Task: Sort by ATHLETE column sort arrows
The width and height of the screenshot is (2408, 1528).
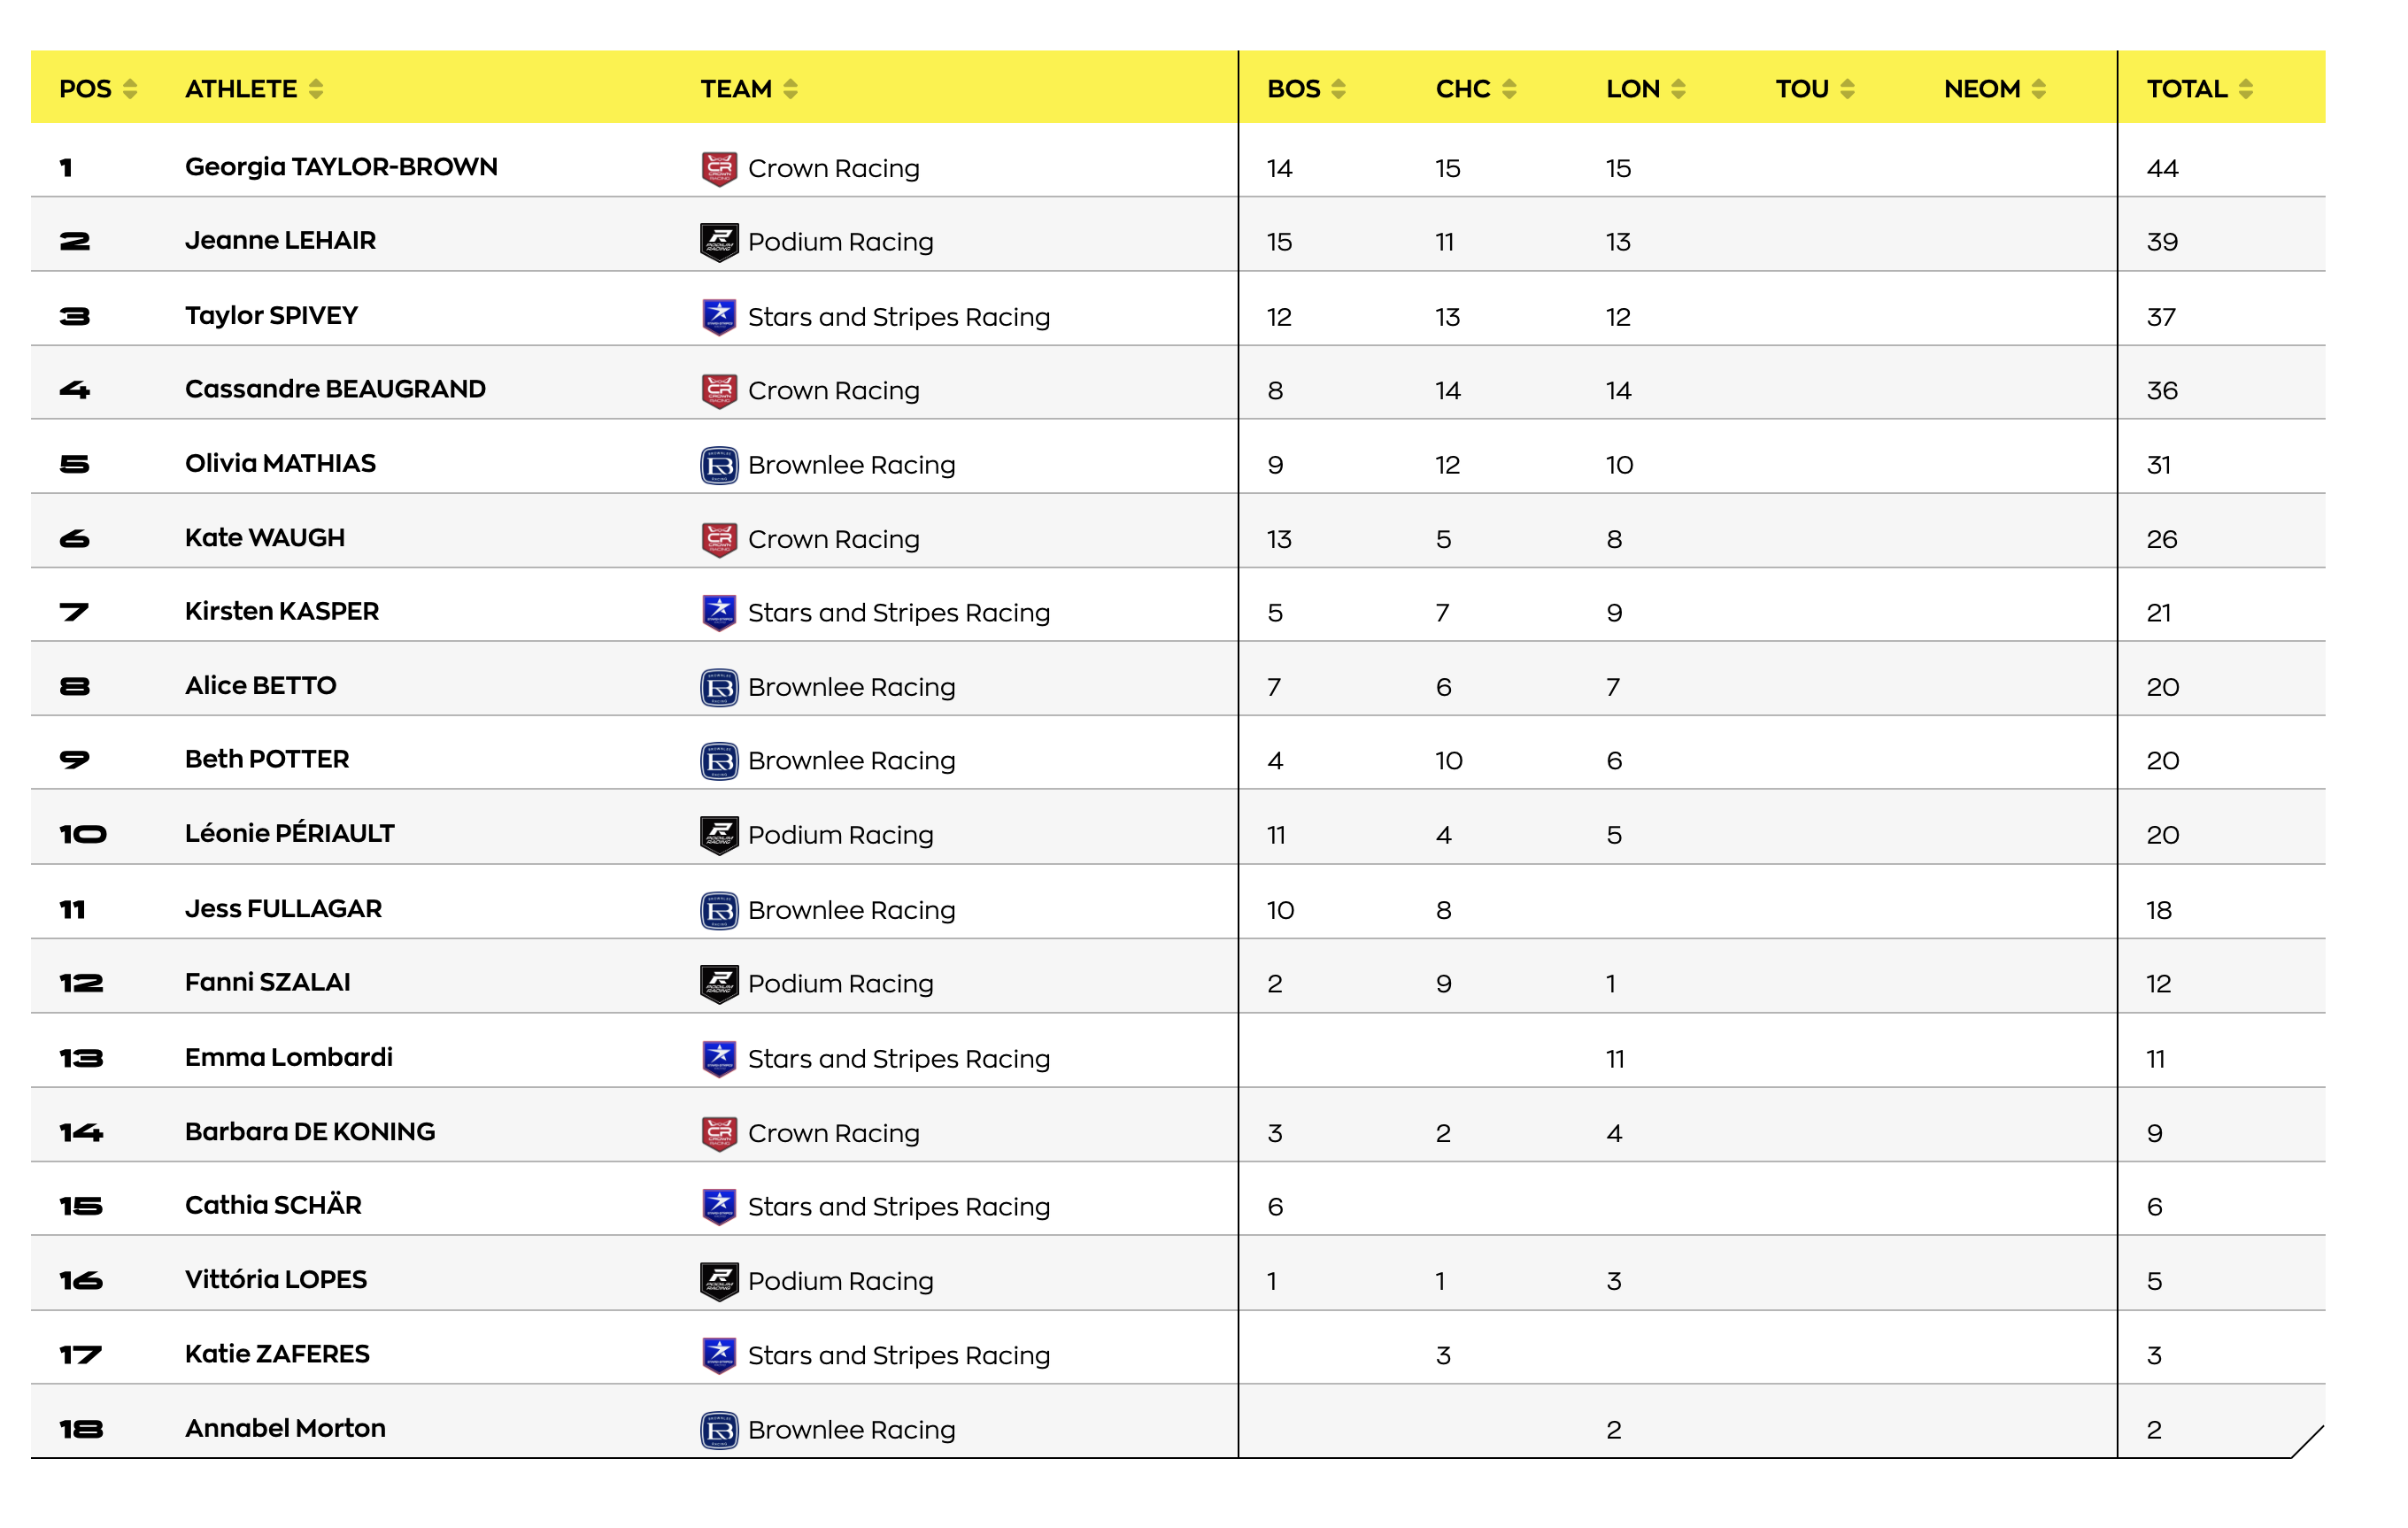Action: point(316,89)
